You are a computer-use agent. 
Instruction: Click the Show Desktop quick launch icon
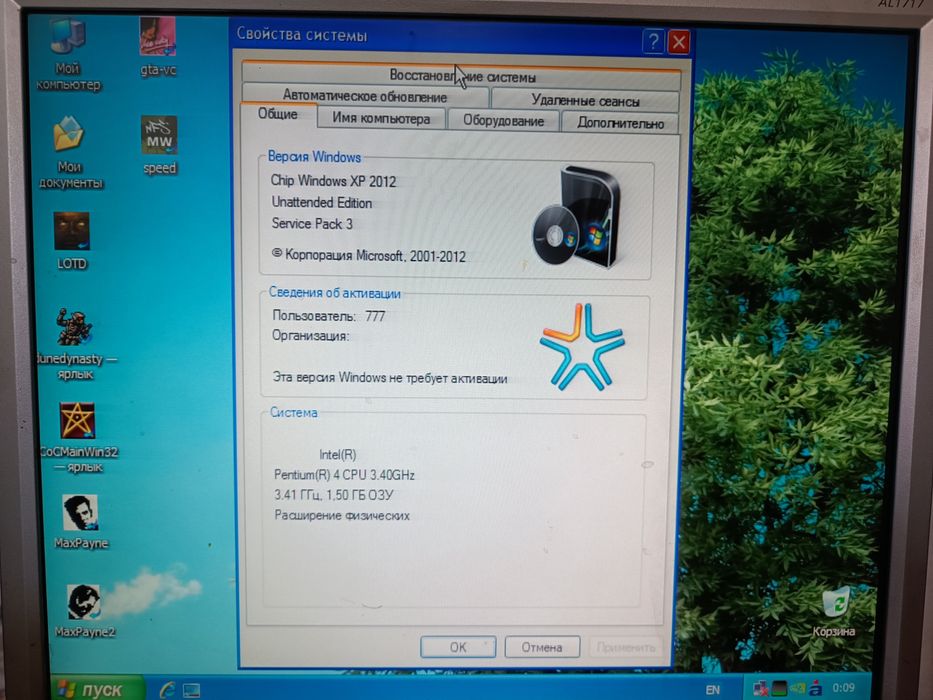click(x=192, y=690)
